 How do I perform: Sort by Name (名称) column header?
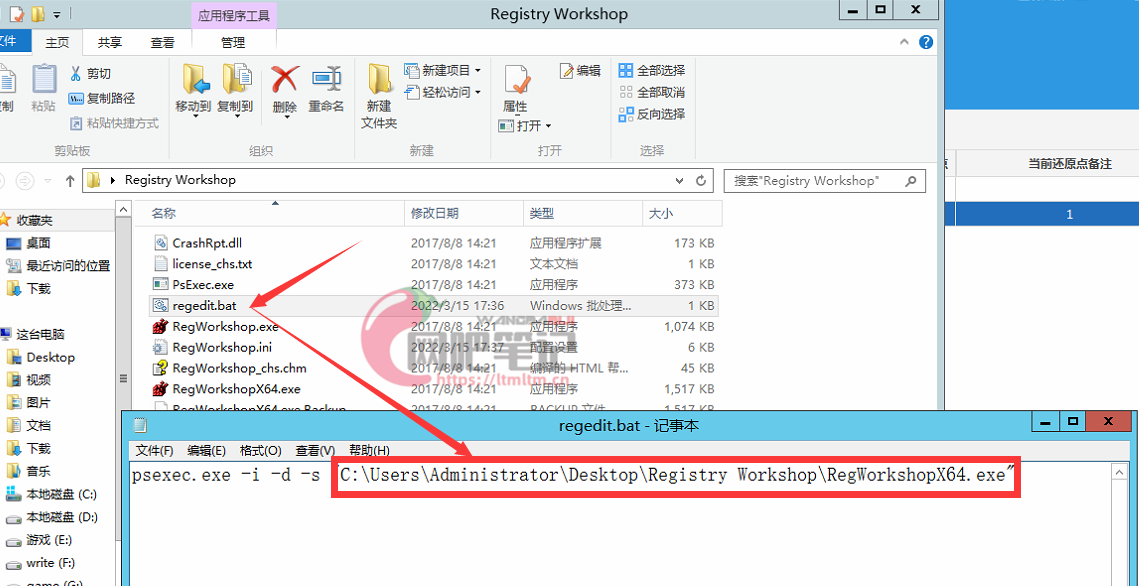tap(269, 213)
